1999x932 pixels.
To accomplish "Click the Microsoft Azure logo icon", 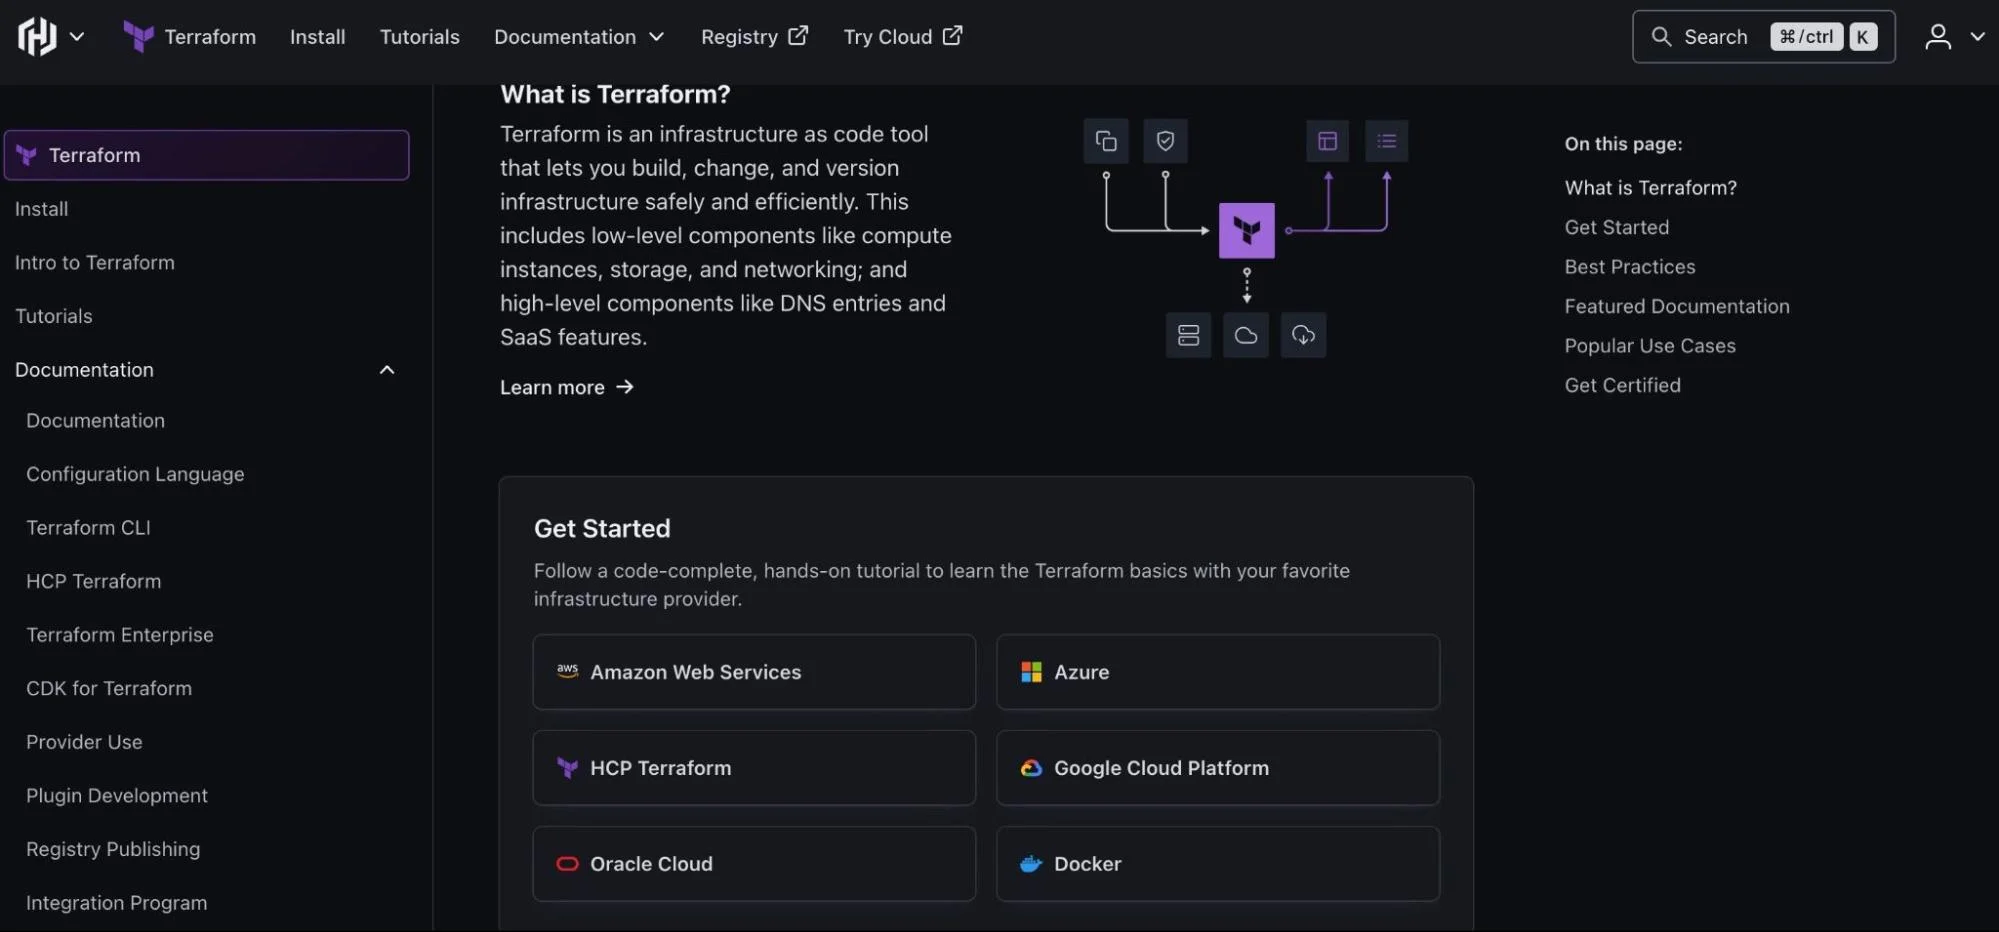I will (x=1031, y=672).
